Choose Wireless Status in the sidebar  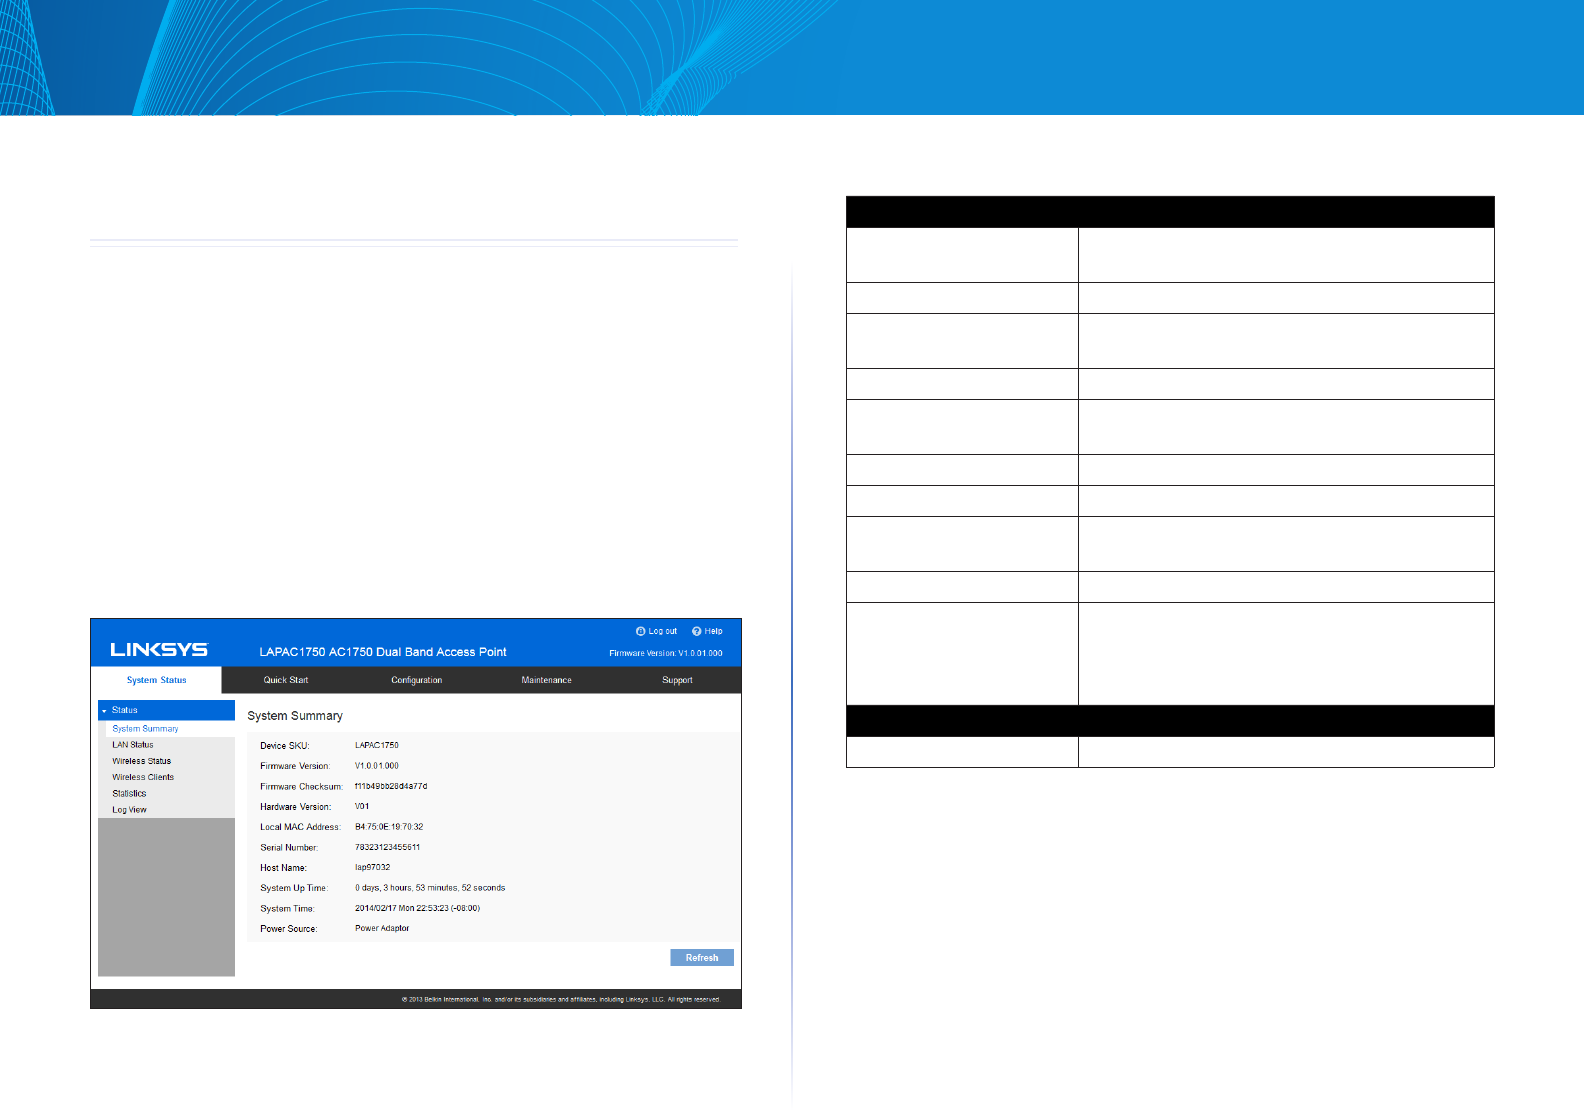142,761
